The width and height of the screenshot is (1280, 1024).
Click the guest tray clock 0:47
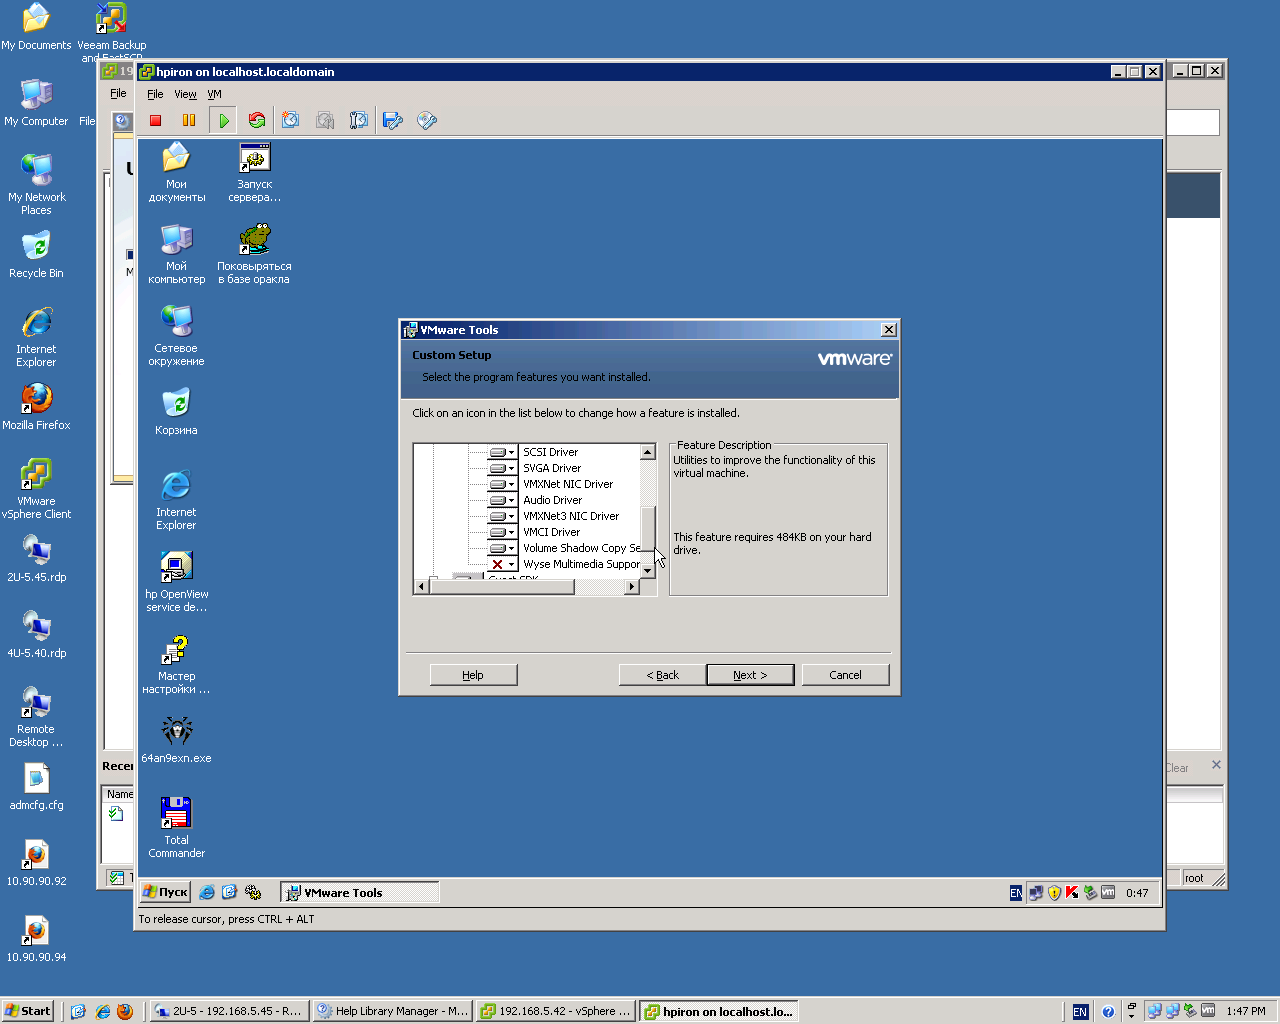[x=1137, y=893]
